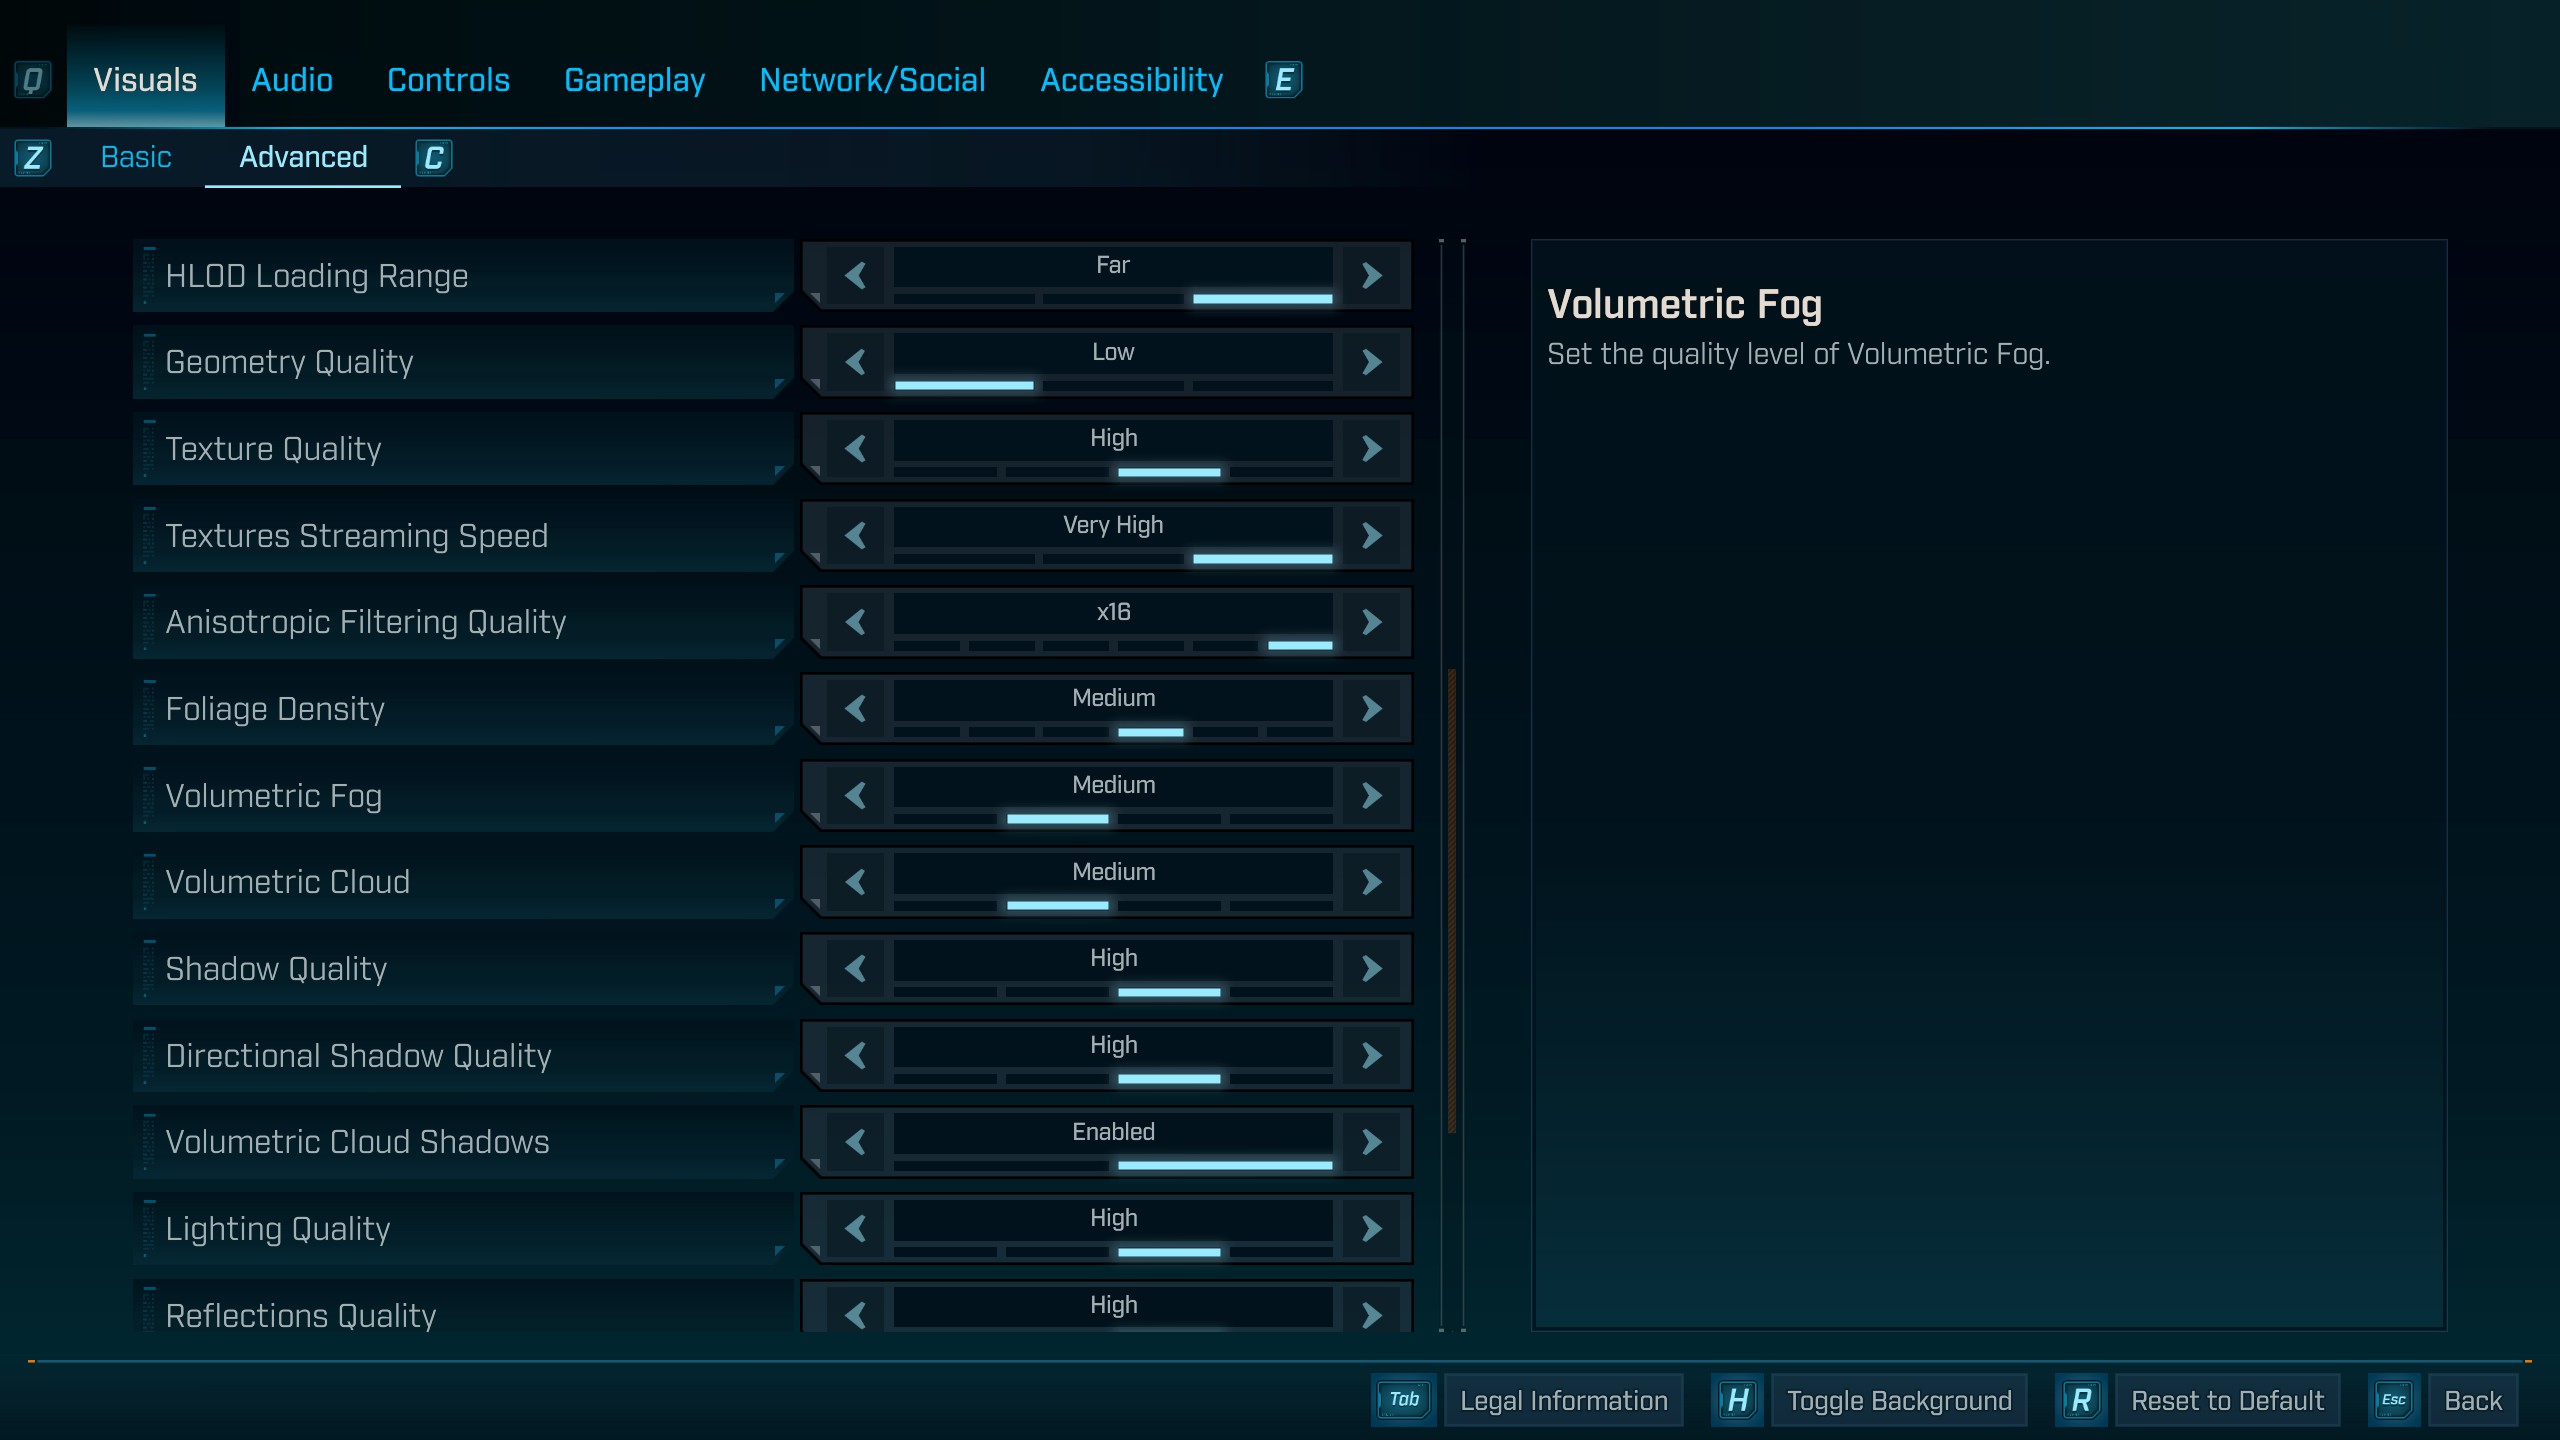Click the Toggle Background button
2560x1440 pixels.
pos(1898,1401)
